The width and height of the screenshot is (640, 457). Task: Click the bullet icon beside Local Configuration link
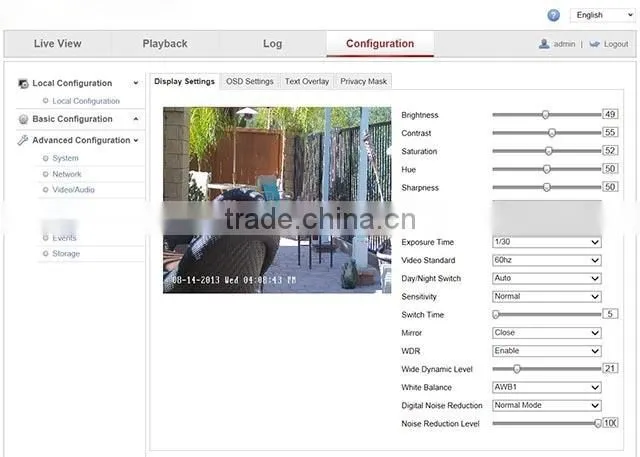pyautogui.click(x=45, y=101)
